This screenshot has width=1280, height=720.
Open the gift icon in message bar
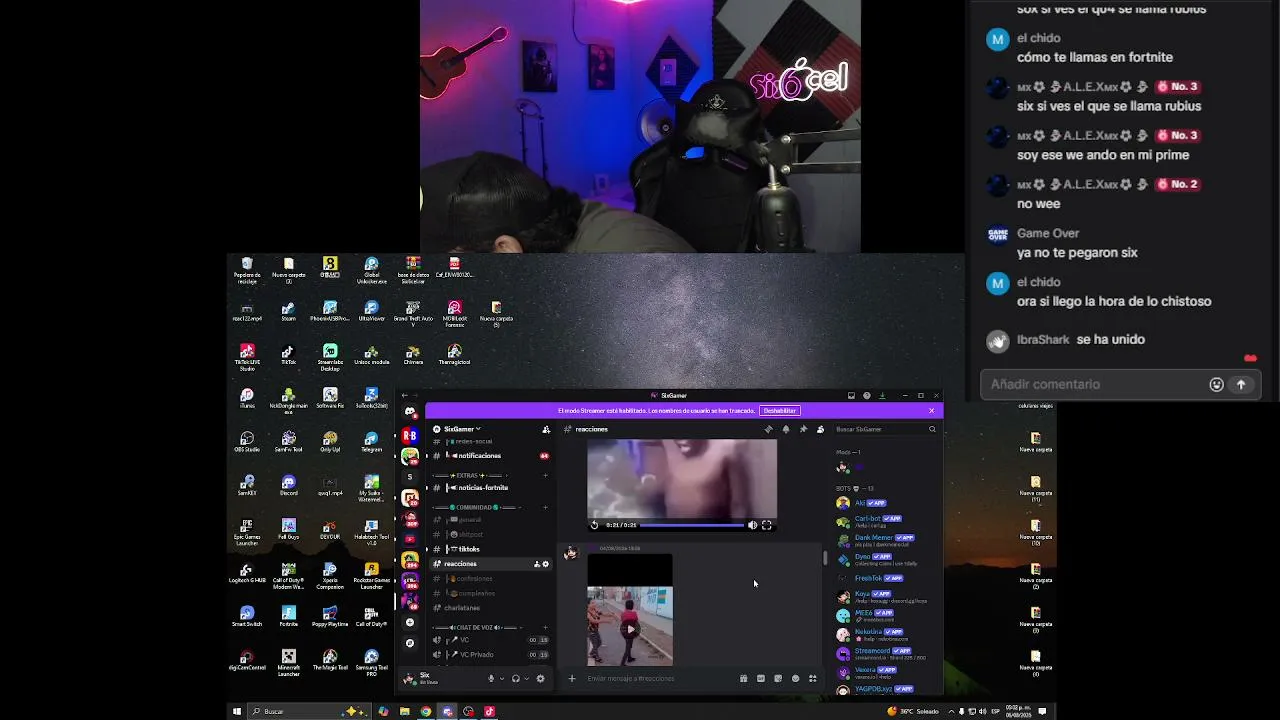coord(743,678)
